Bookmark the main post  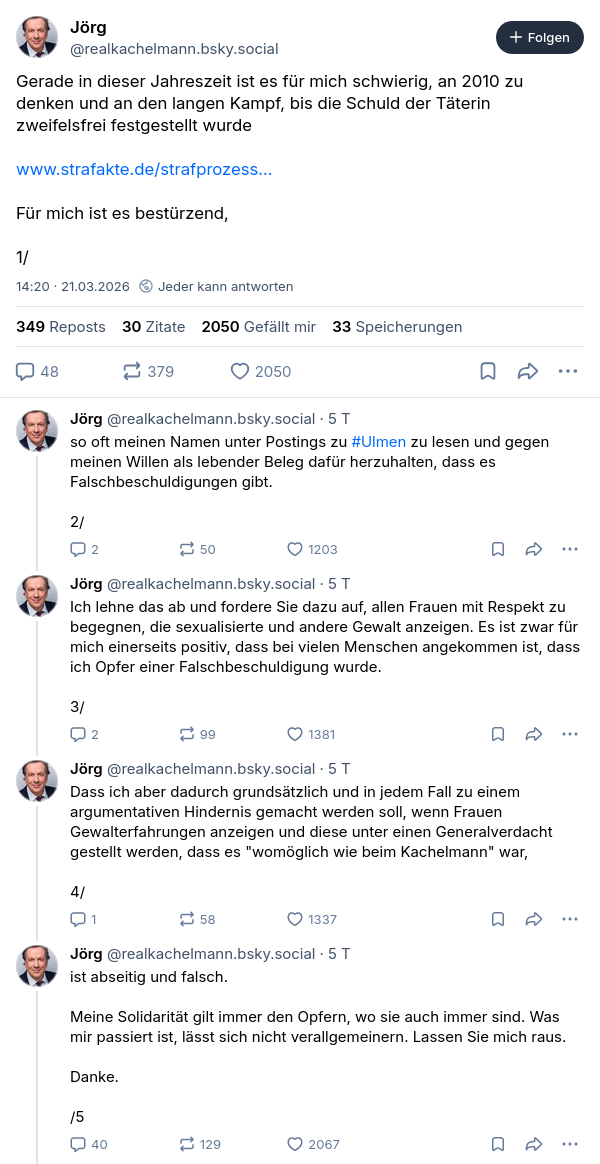(488, 371)
